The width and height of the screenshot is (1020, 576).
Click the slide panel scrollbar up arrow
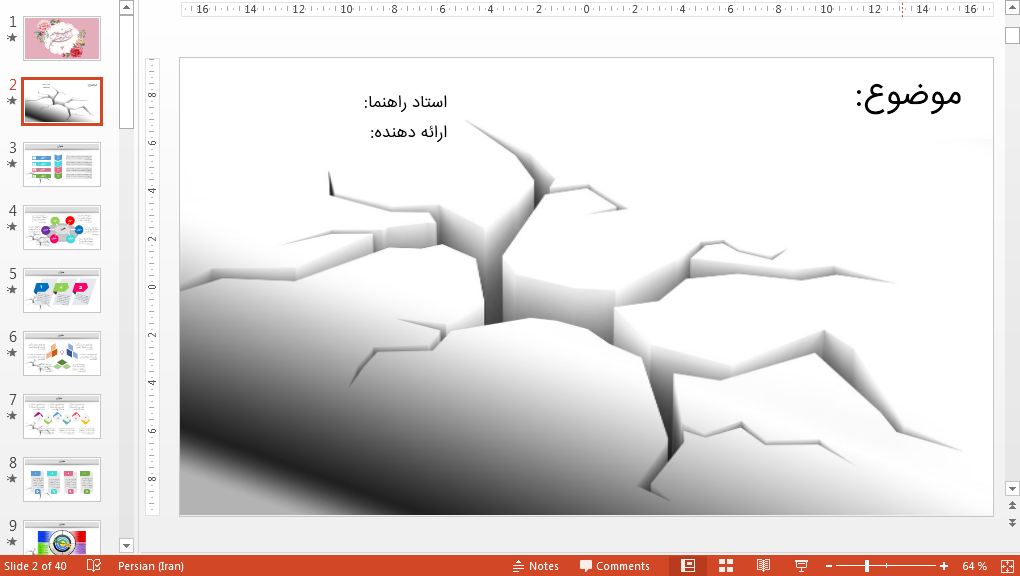coord(125,7)
